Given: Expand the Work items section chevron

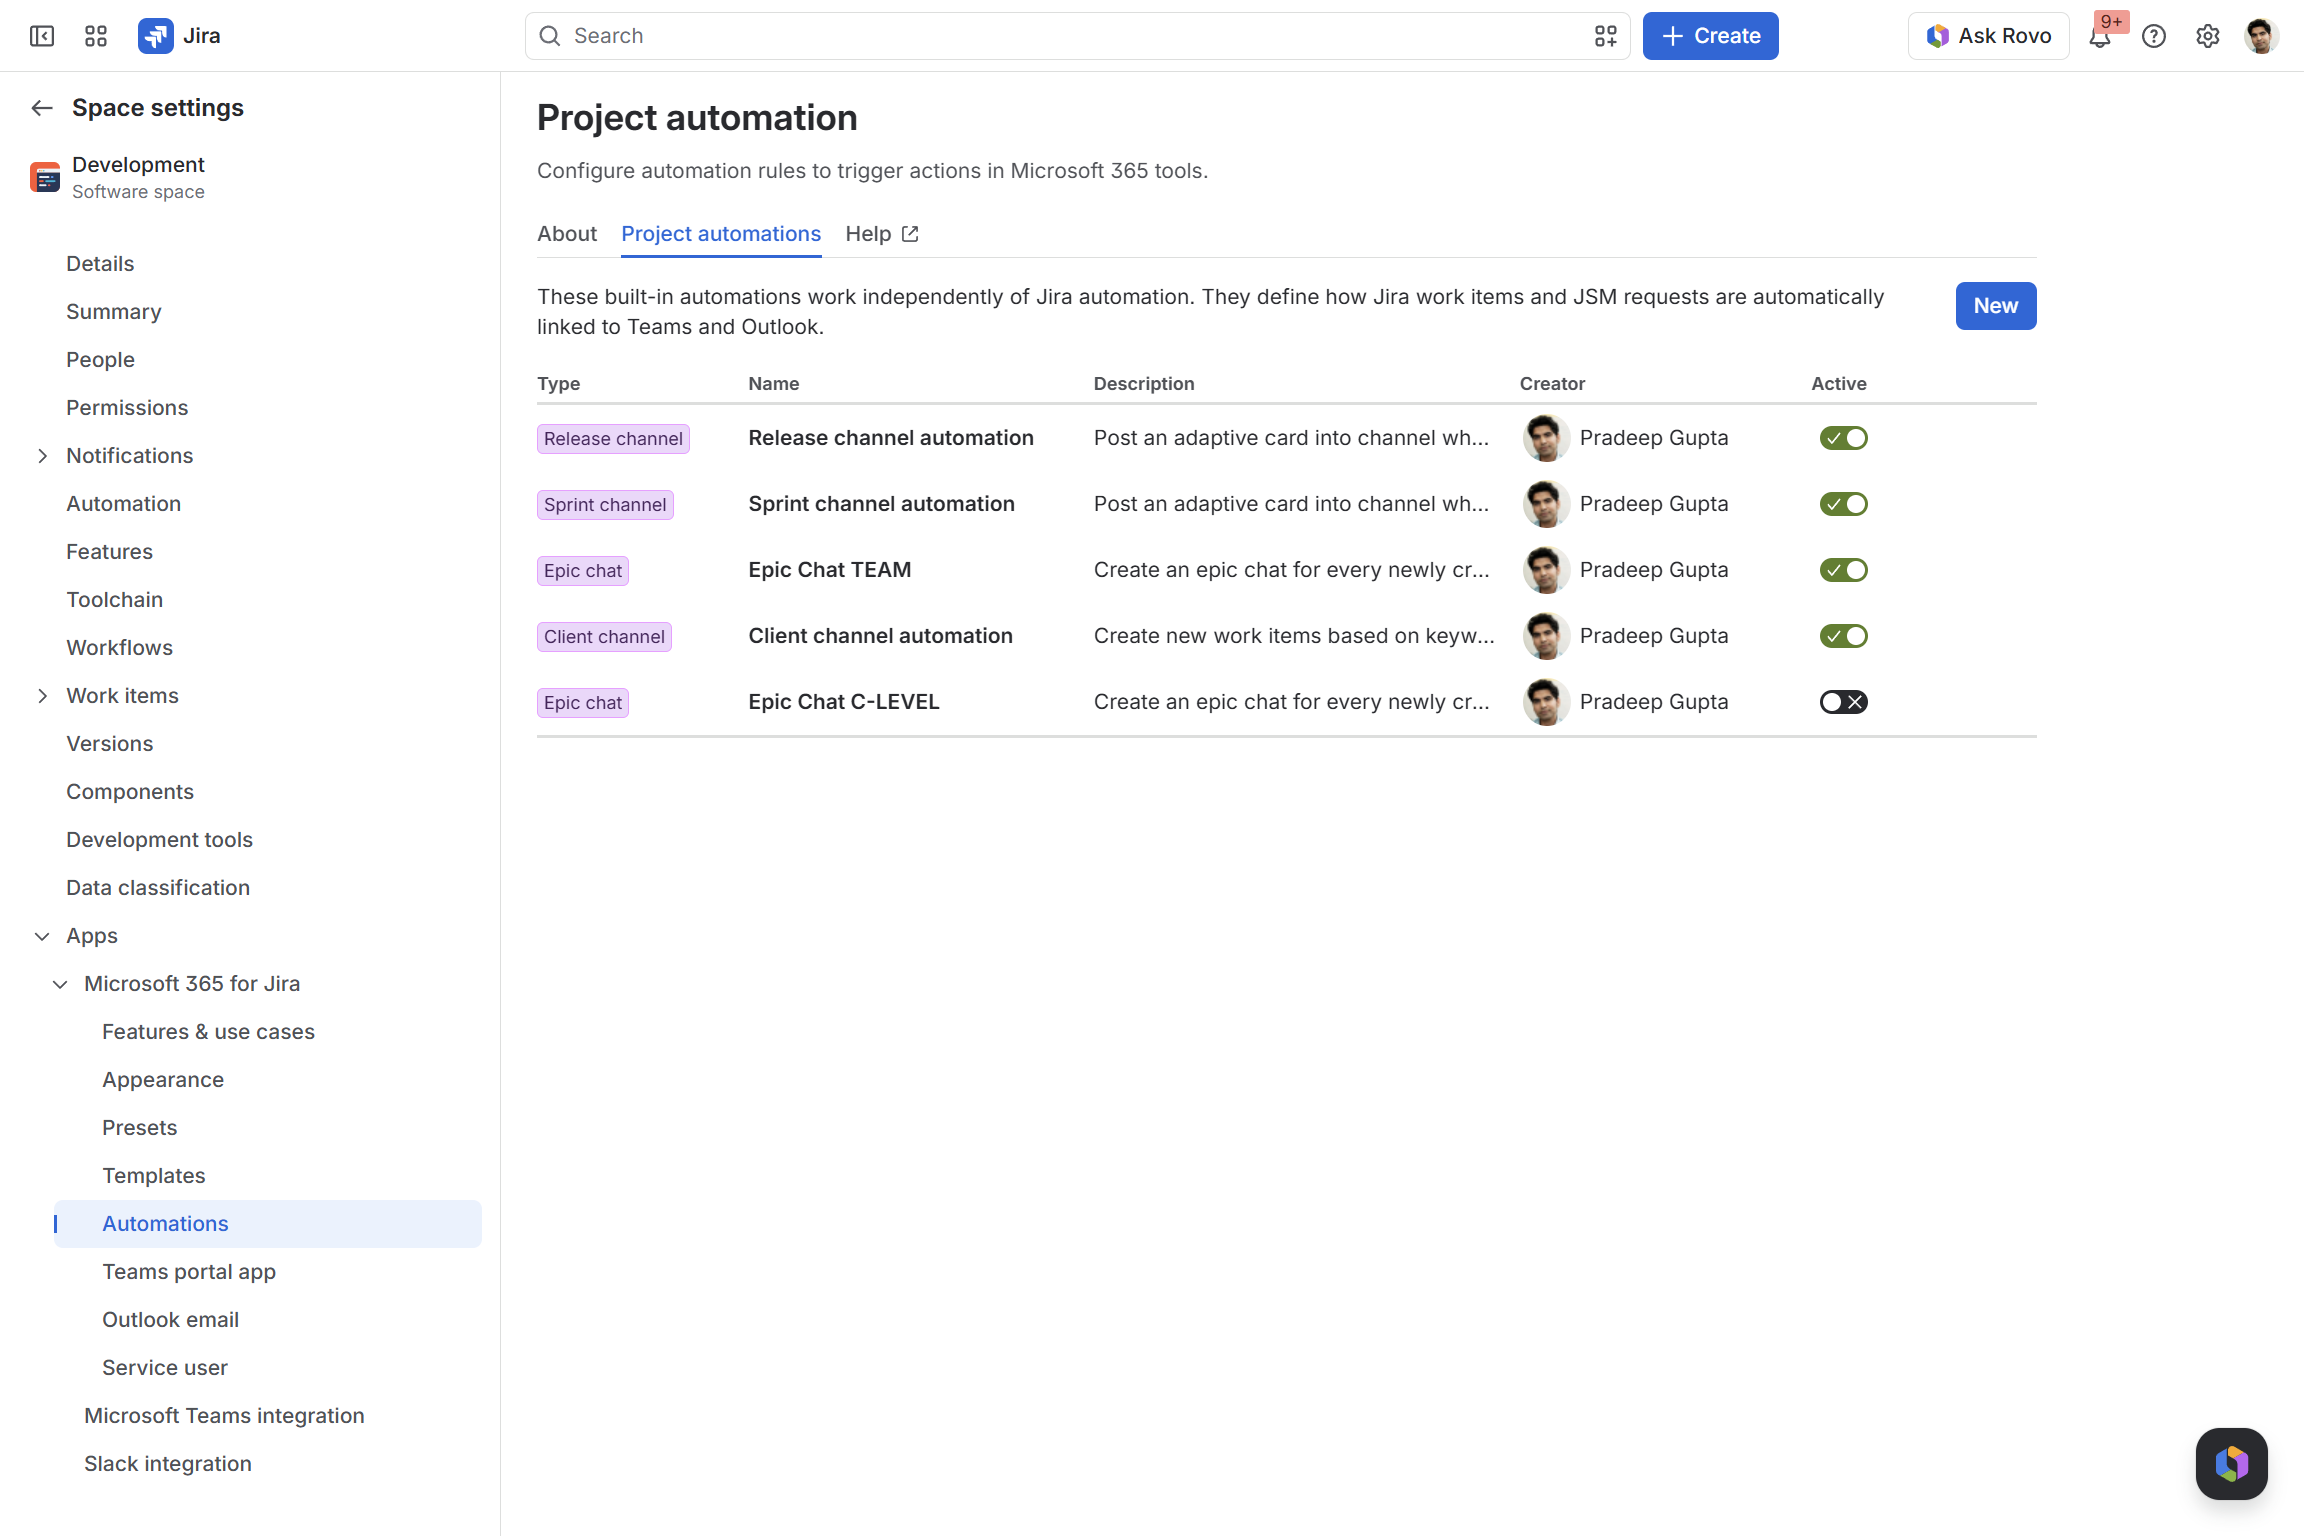Looking at the screenshot, I should 42,696.
